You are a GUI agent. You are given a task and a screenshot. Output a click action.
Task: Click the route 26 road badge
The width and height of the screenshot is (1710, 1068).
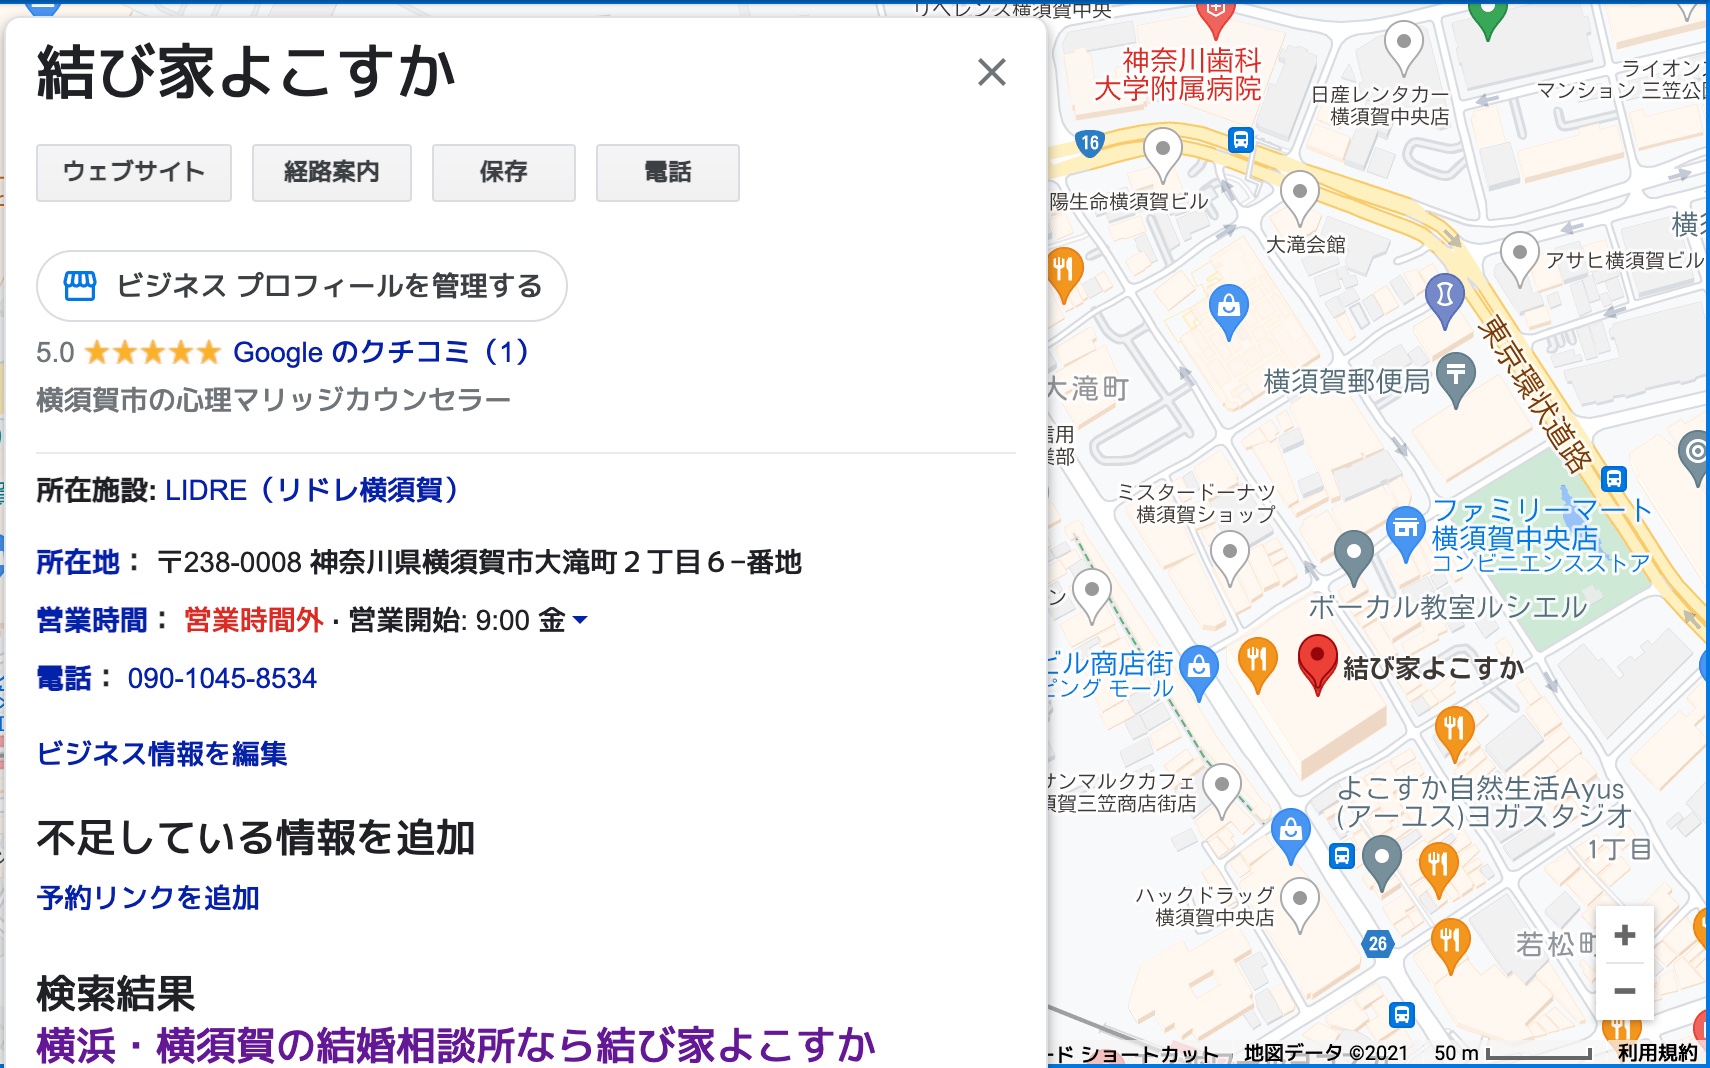(1378, 943)
